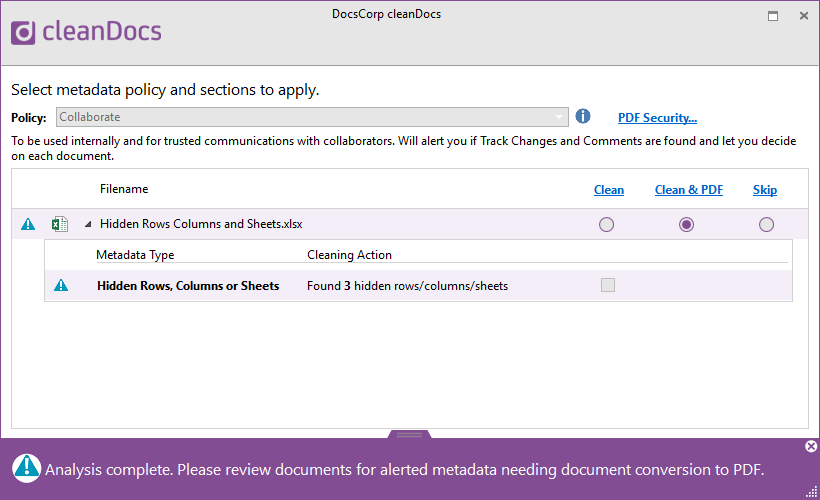This screenshot has height=500, width=820.
Task: Click the Metadata Type column header
Action: pos(135,255)
